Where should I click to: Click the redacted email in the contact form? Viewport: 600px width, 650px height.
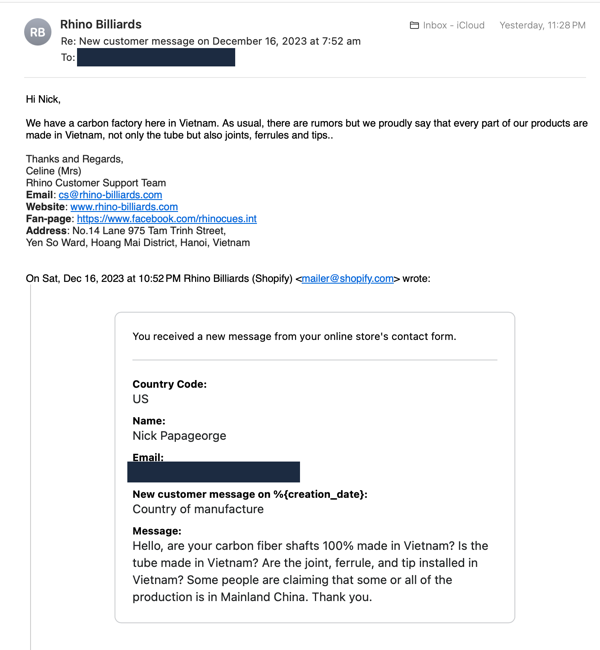pos(214,472)
